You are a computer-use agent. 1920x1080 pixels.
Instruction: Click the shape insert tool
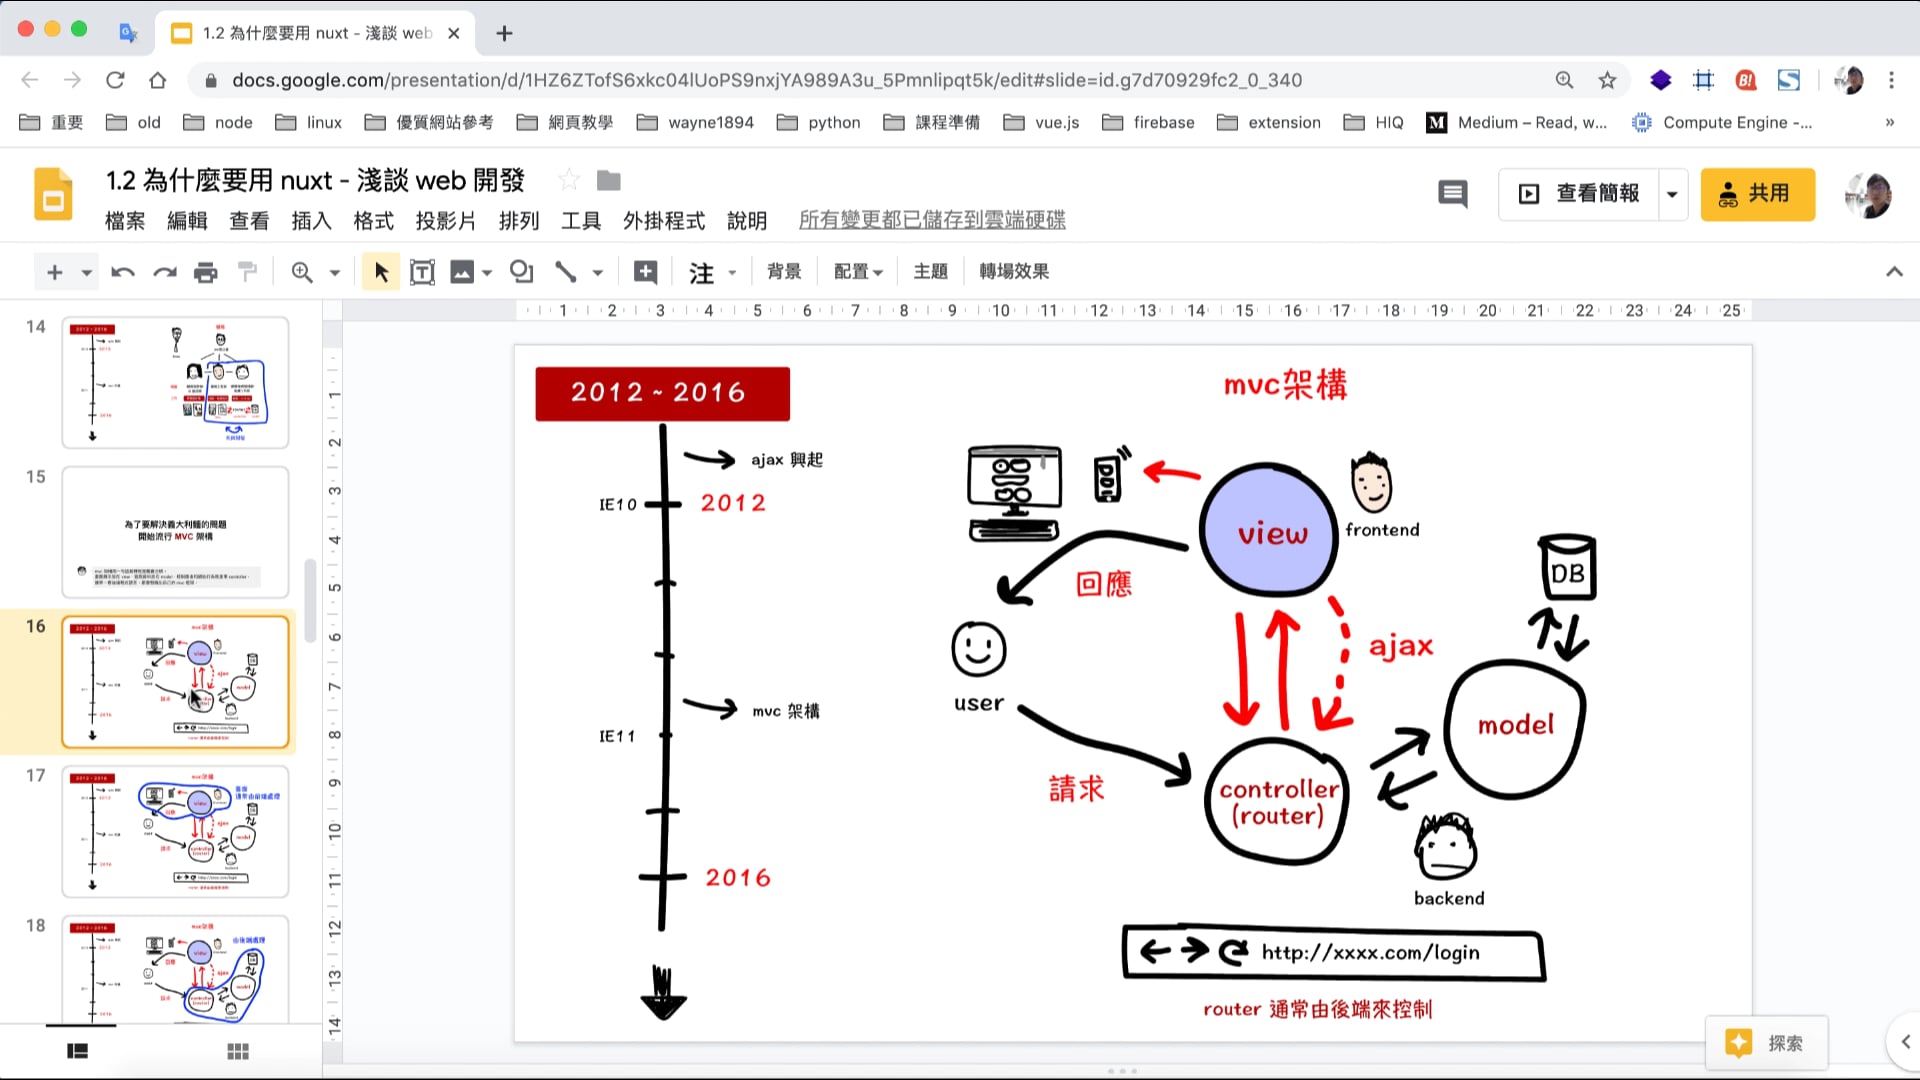(x=521, y=272)
